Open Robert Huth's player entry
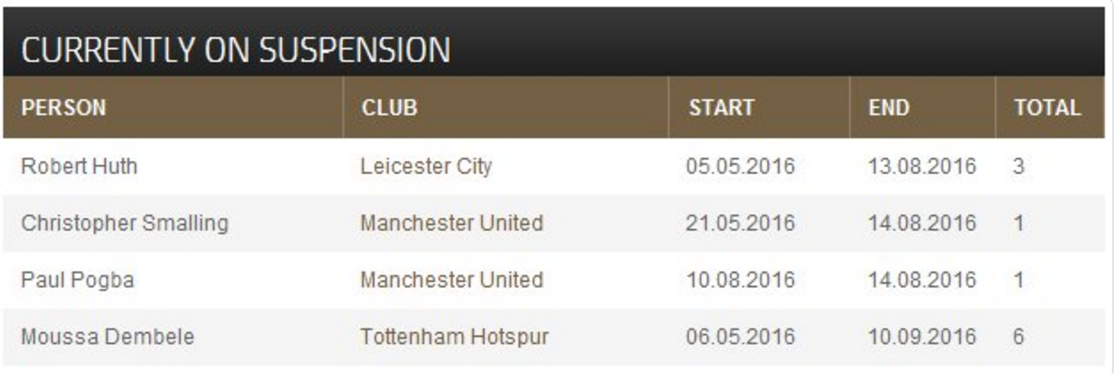1114x374 pixels. tap(80, 166)
